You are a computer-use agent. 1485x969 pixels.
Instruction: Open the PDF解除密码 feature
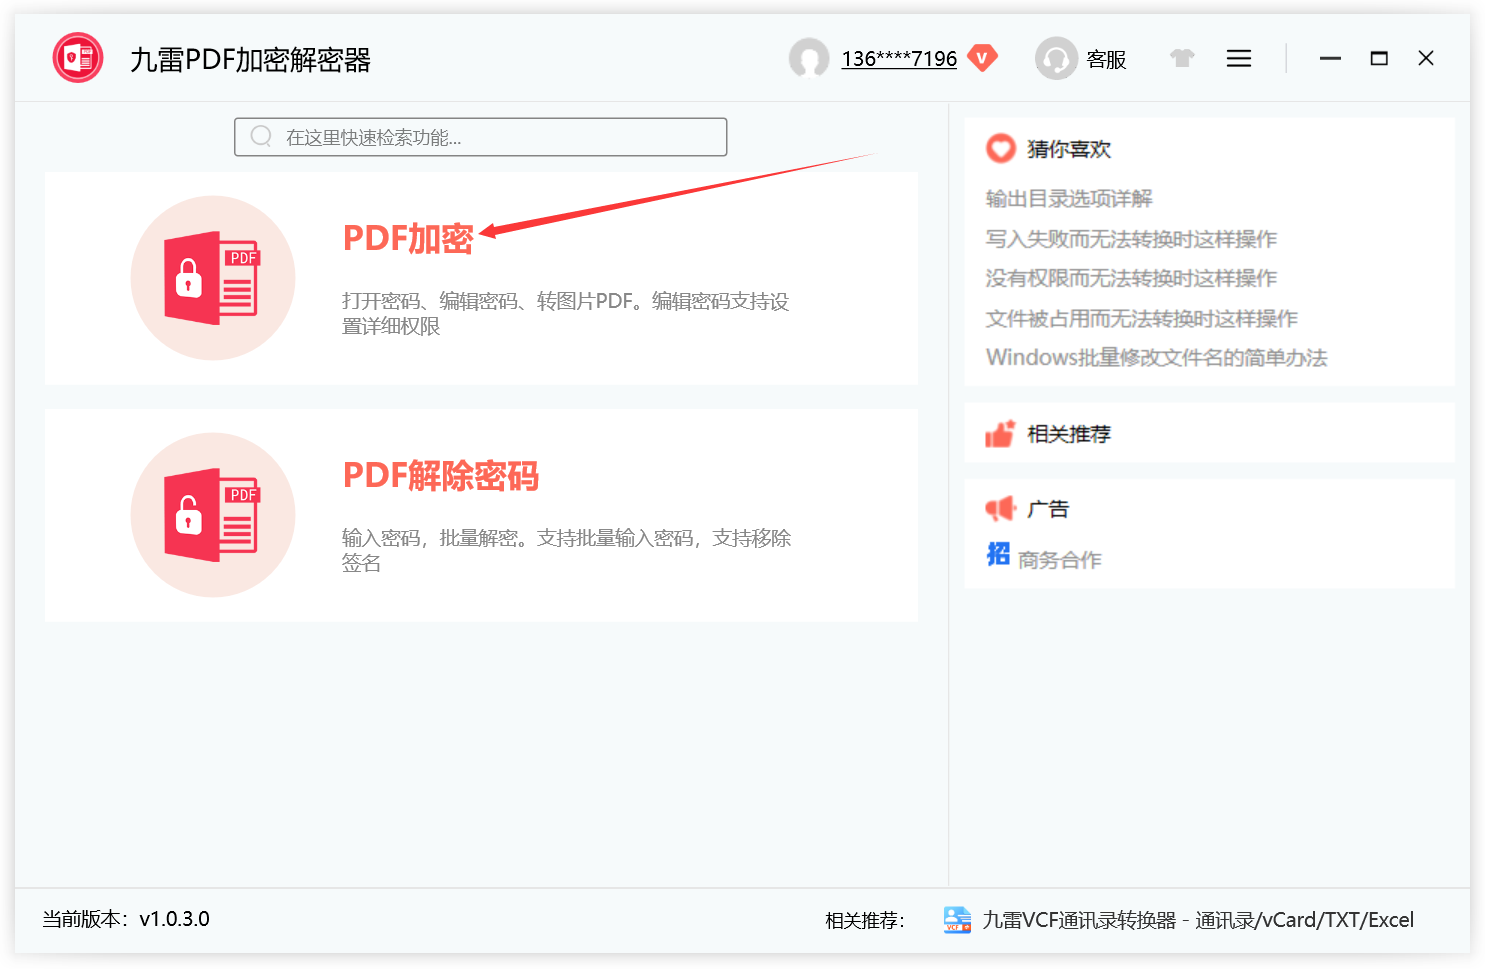441,475
